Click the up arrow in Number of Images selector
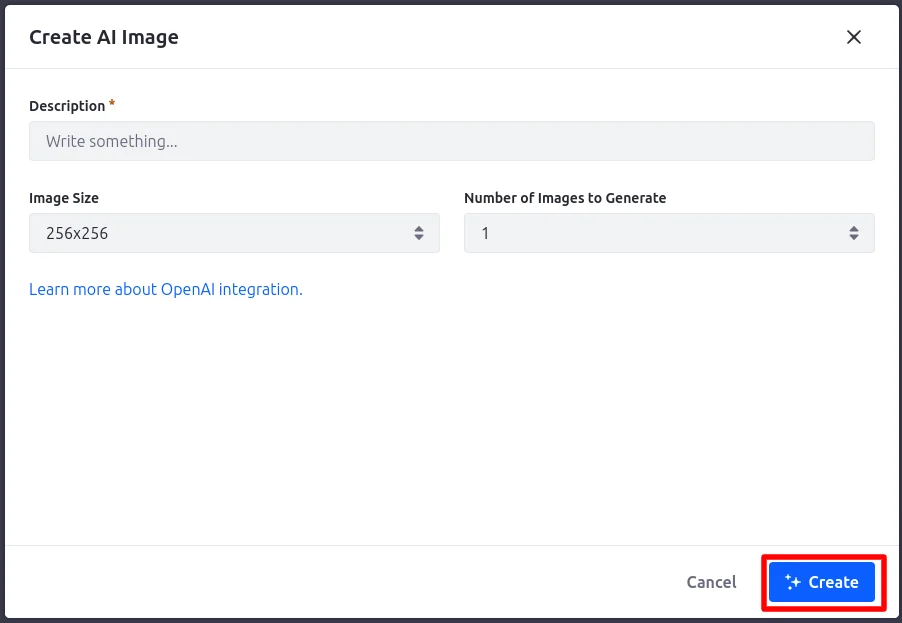 [x=854, y=228]
